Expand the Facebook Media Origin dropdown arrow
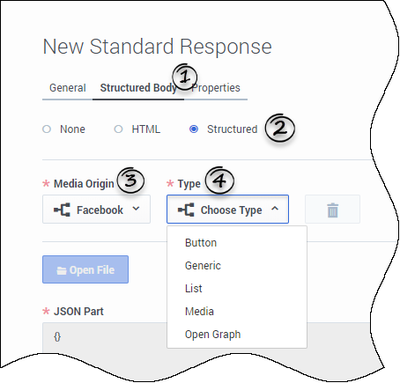 click(x=136, y=209)
